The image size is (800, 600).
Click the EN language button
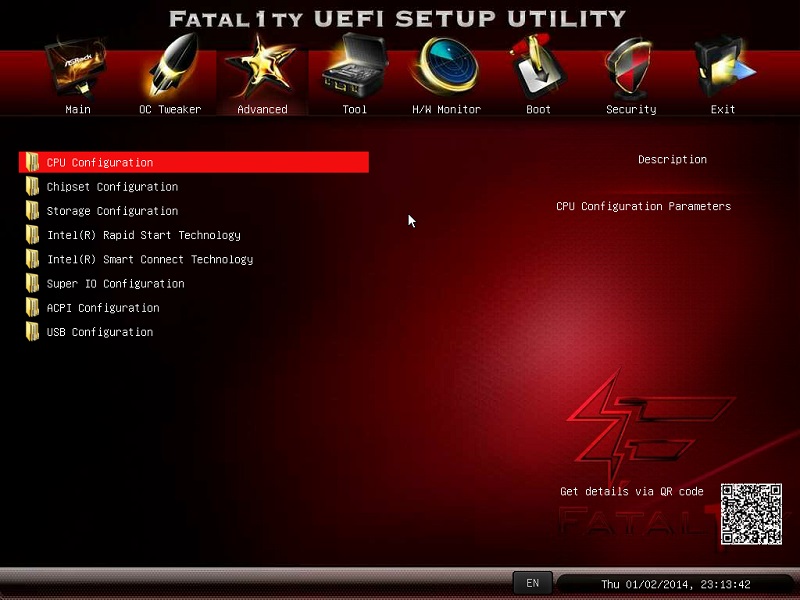[x=532, y=583]
